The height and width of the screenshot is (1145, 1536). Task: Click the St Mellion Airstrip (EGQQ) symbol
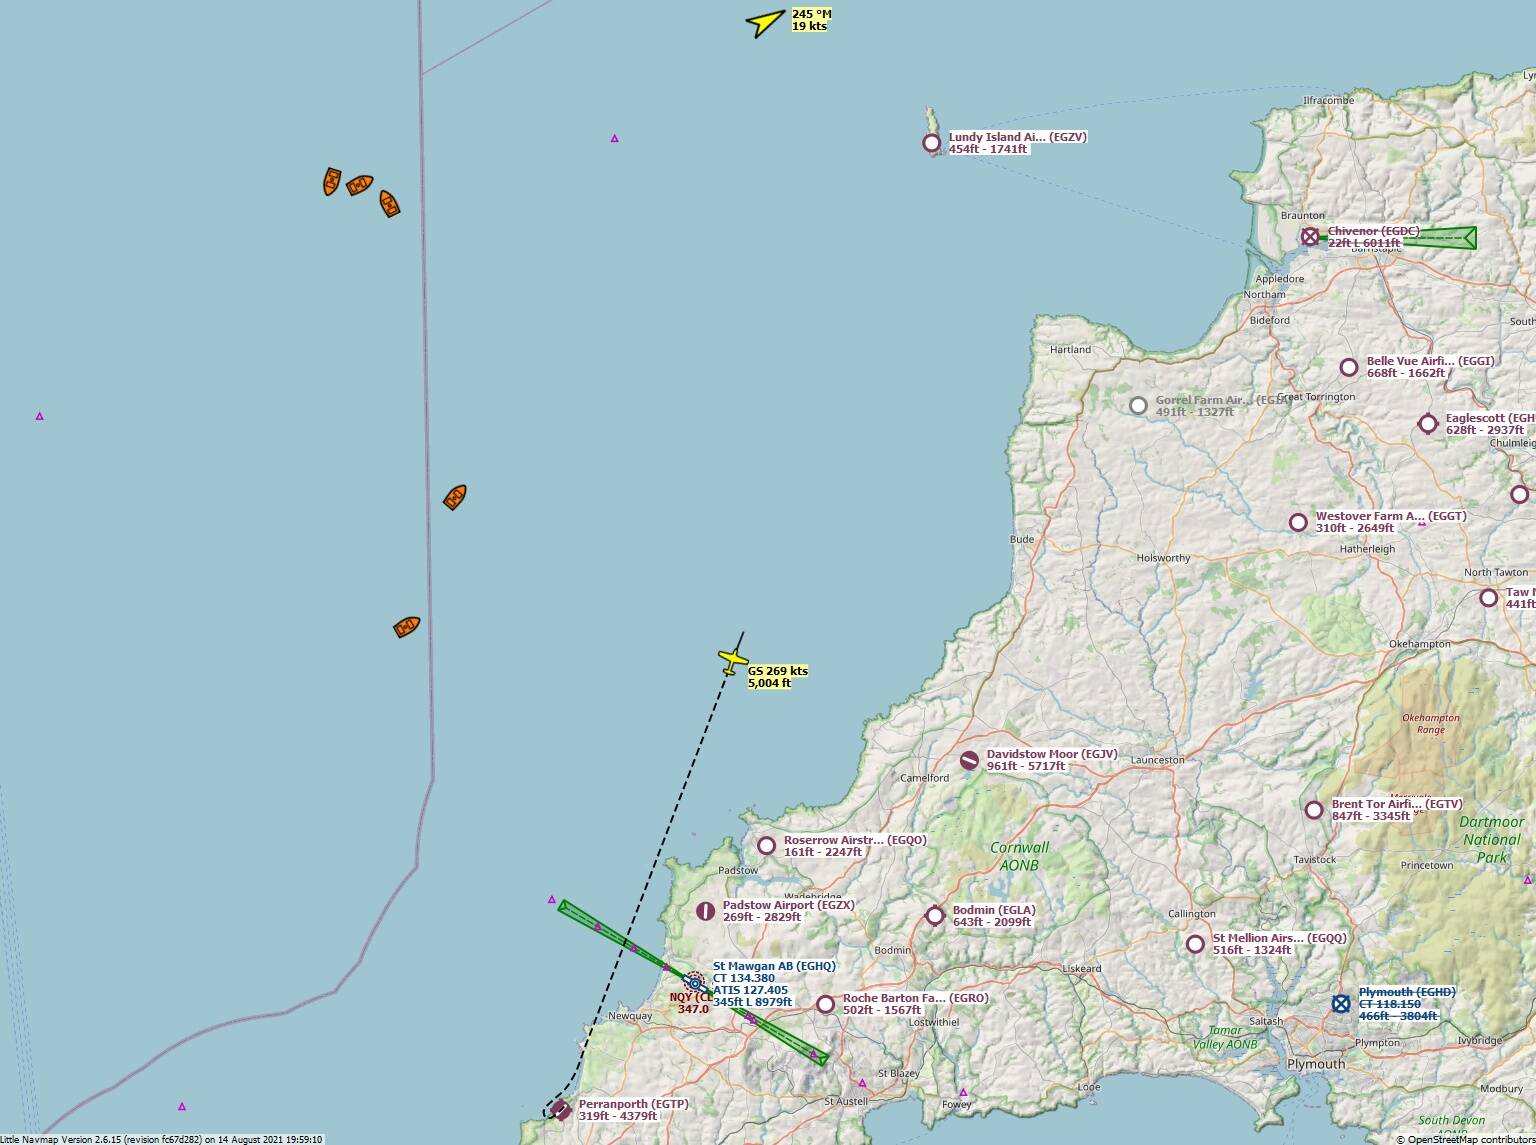[x=1195, y=944]
